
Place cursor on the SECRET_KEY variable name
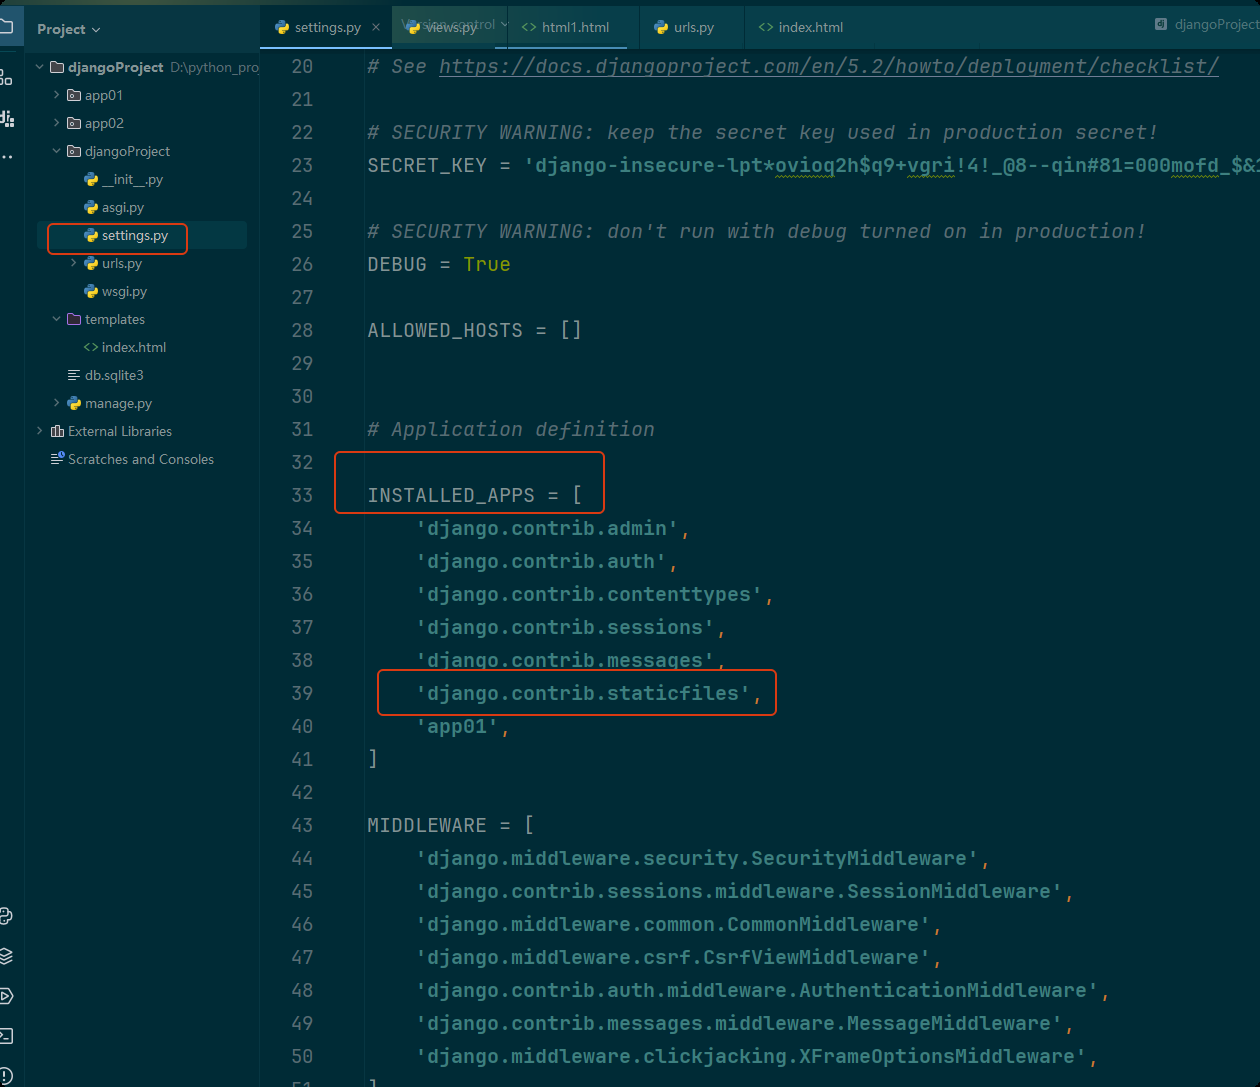point(427,165)
